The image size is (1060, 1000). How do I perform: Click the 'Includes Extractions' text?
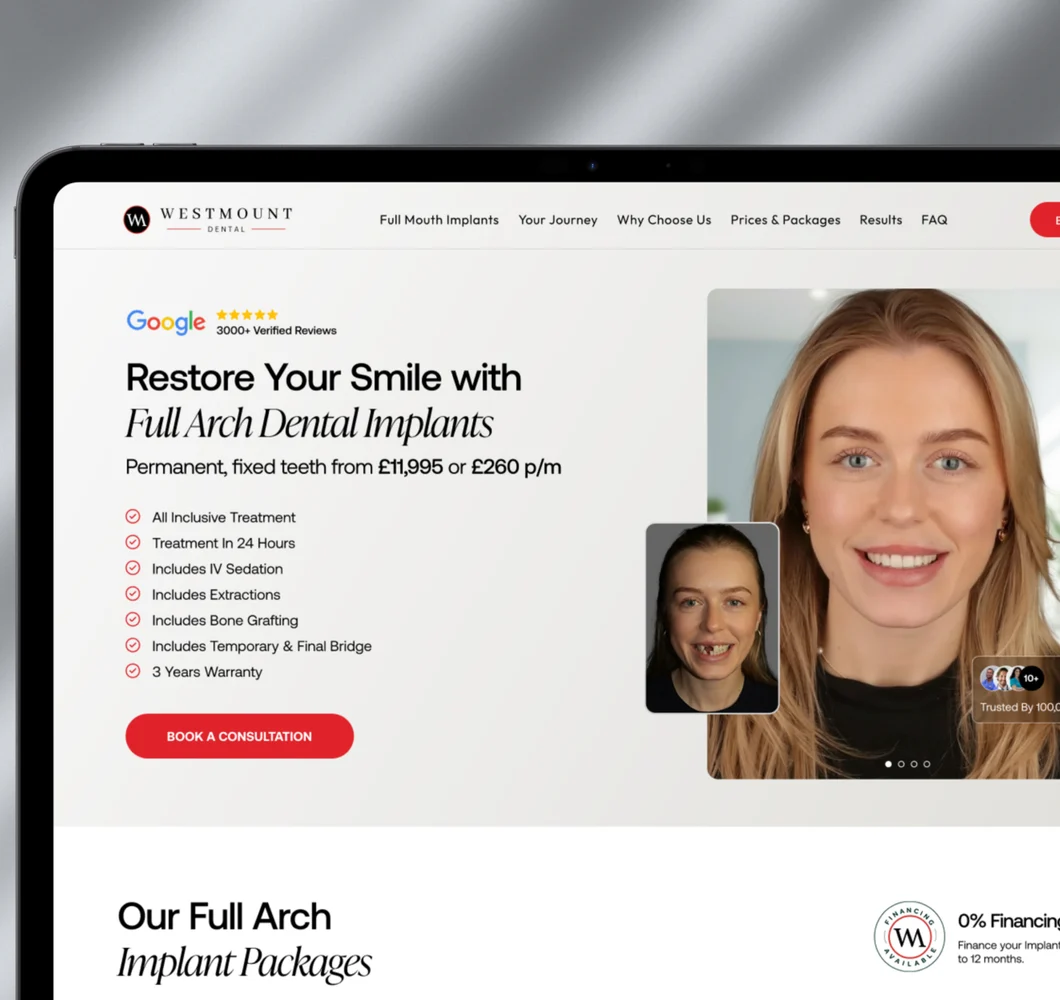click(x=216, y=594)
